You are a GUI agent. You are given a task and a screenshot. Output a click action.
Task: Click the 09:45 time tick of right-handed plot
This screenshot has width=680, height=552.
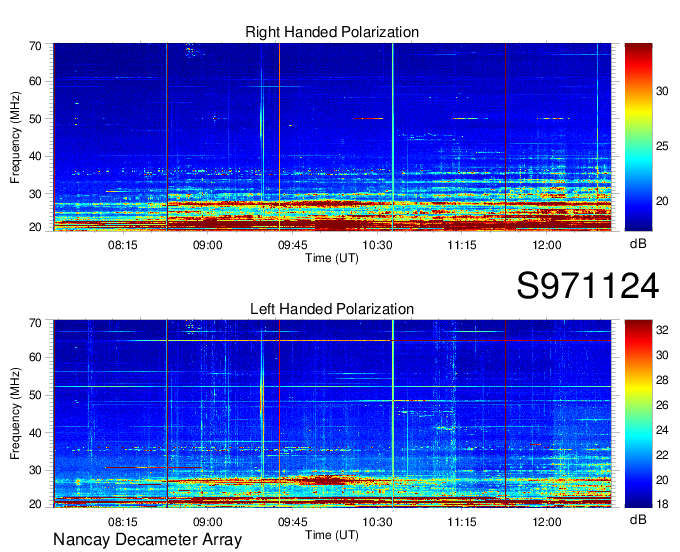click(292, 245)
